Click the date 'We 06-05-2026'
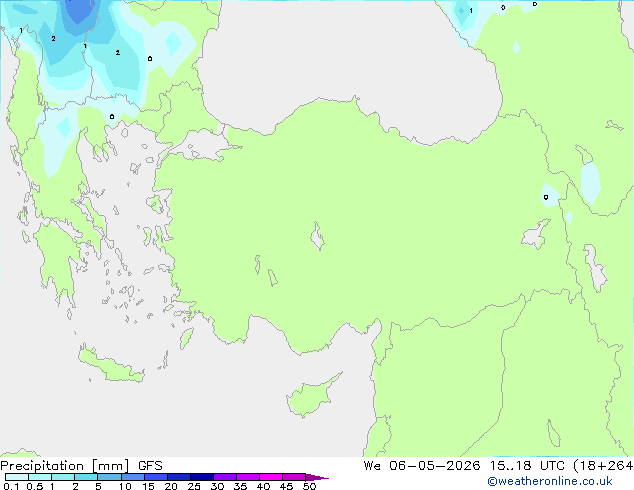This screenshot has height=490, width=634. 422,466
